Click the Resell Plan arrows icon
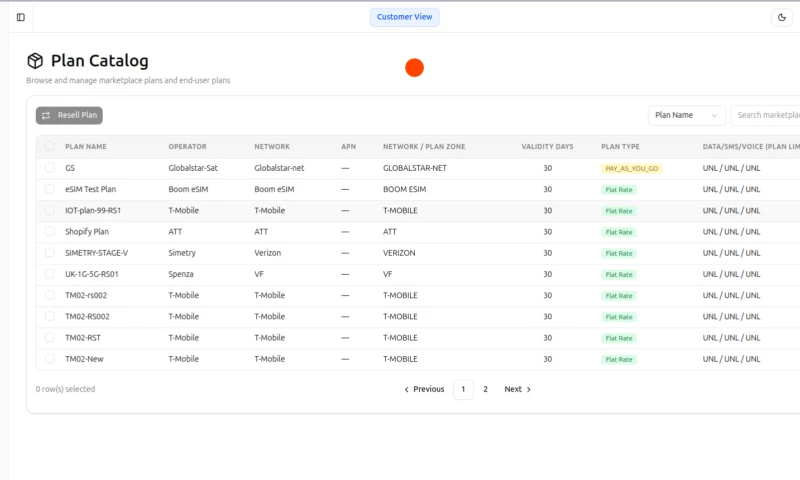Image resolution: width=800 pixels, height=480 pixels. (46, 115)
